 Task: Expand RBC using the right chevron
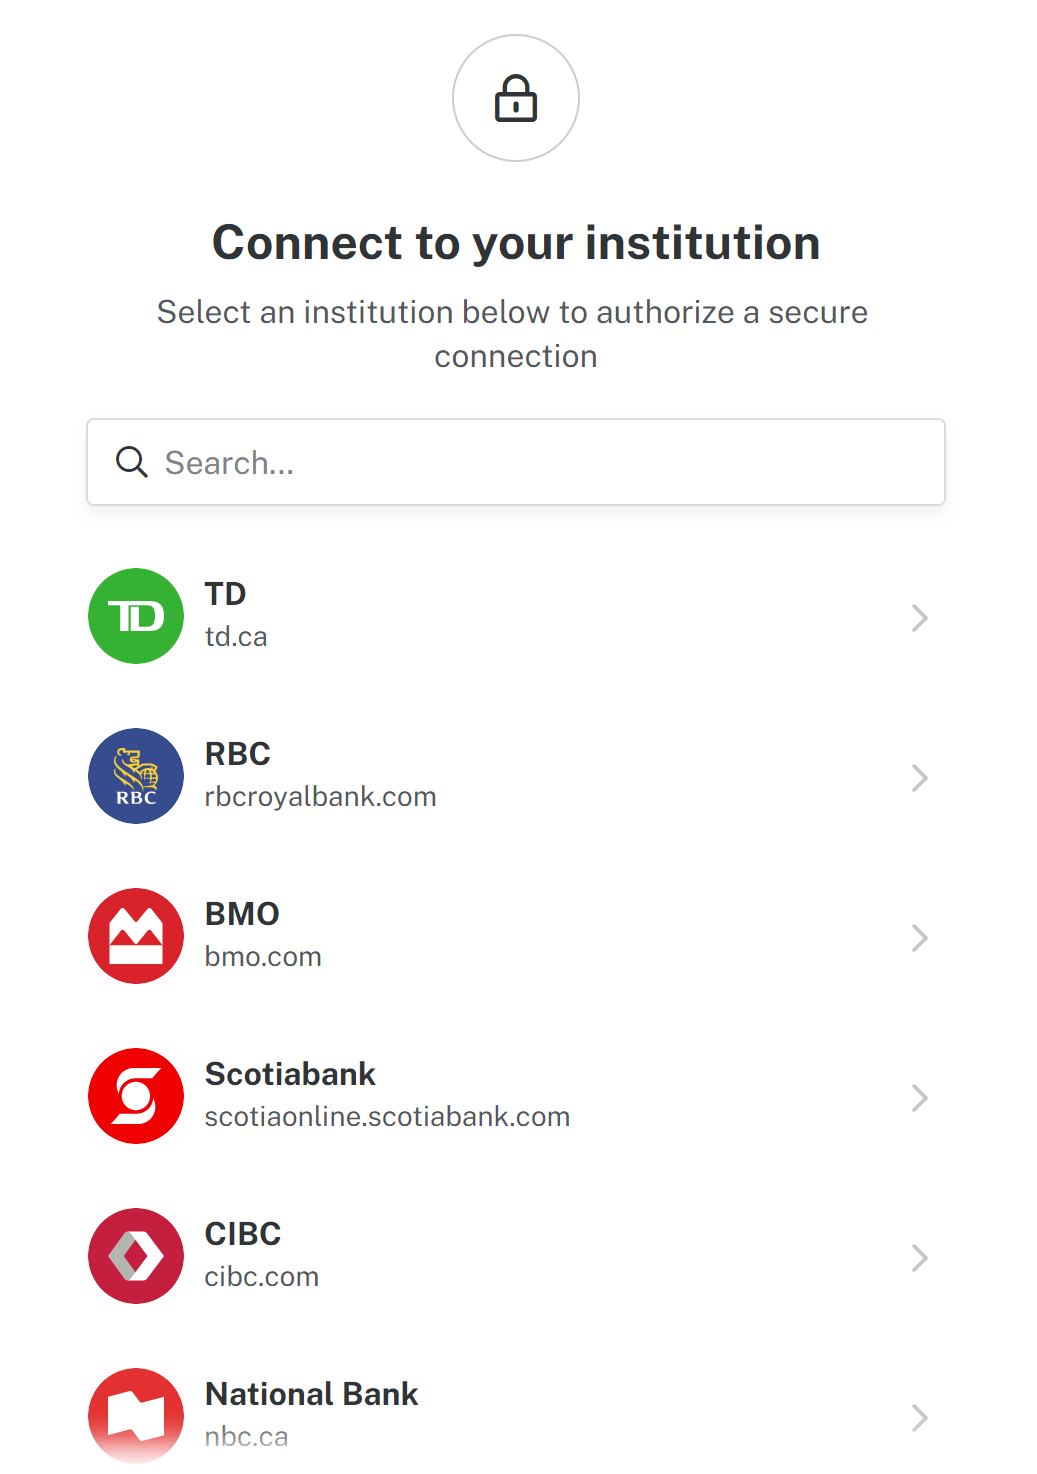click(920, 778)
